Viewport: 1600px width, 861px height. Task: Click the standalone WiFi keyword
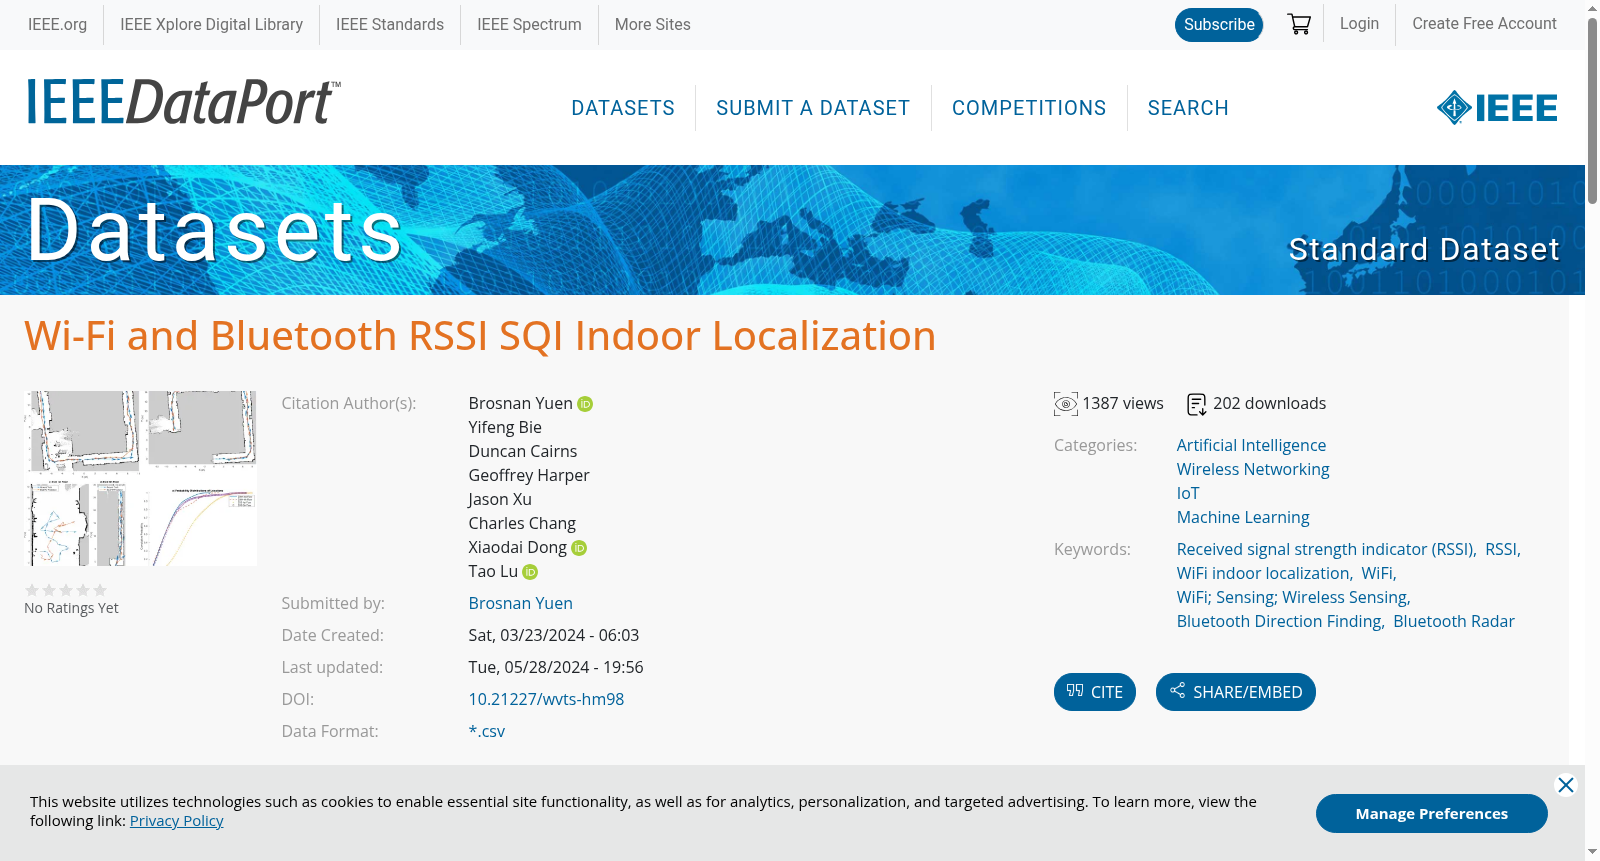pos(1378,574)
